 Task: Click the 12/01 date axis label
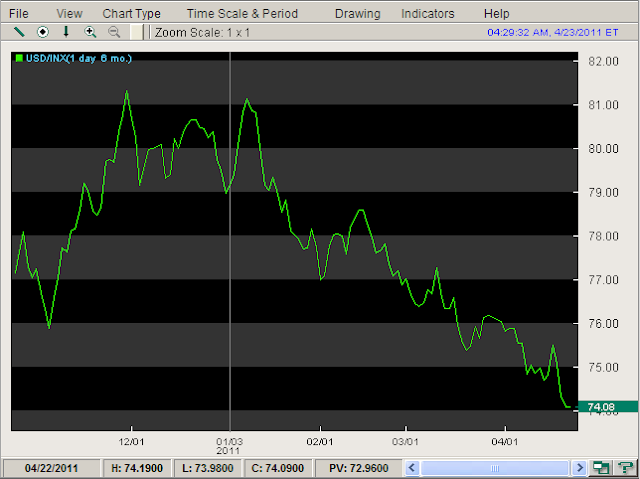(131, 441)
